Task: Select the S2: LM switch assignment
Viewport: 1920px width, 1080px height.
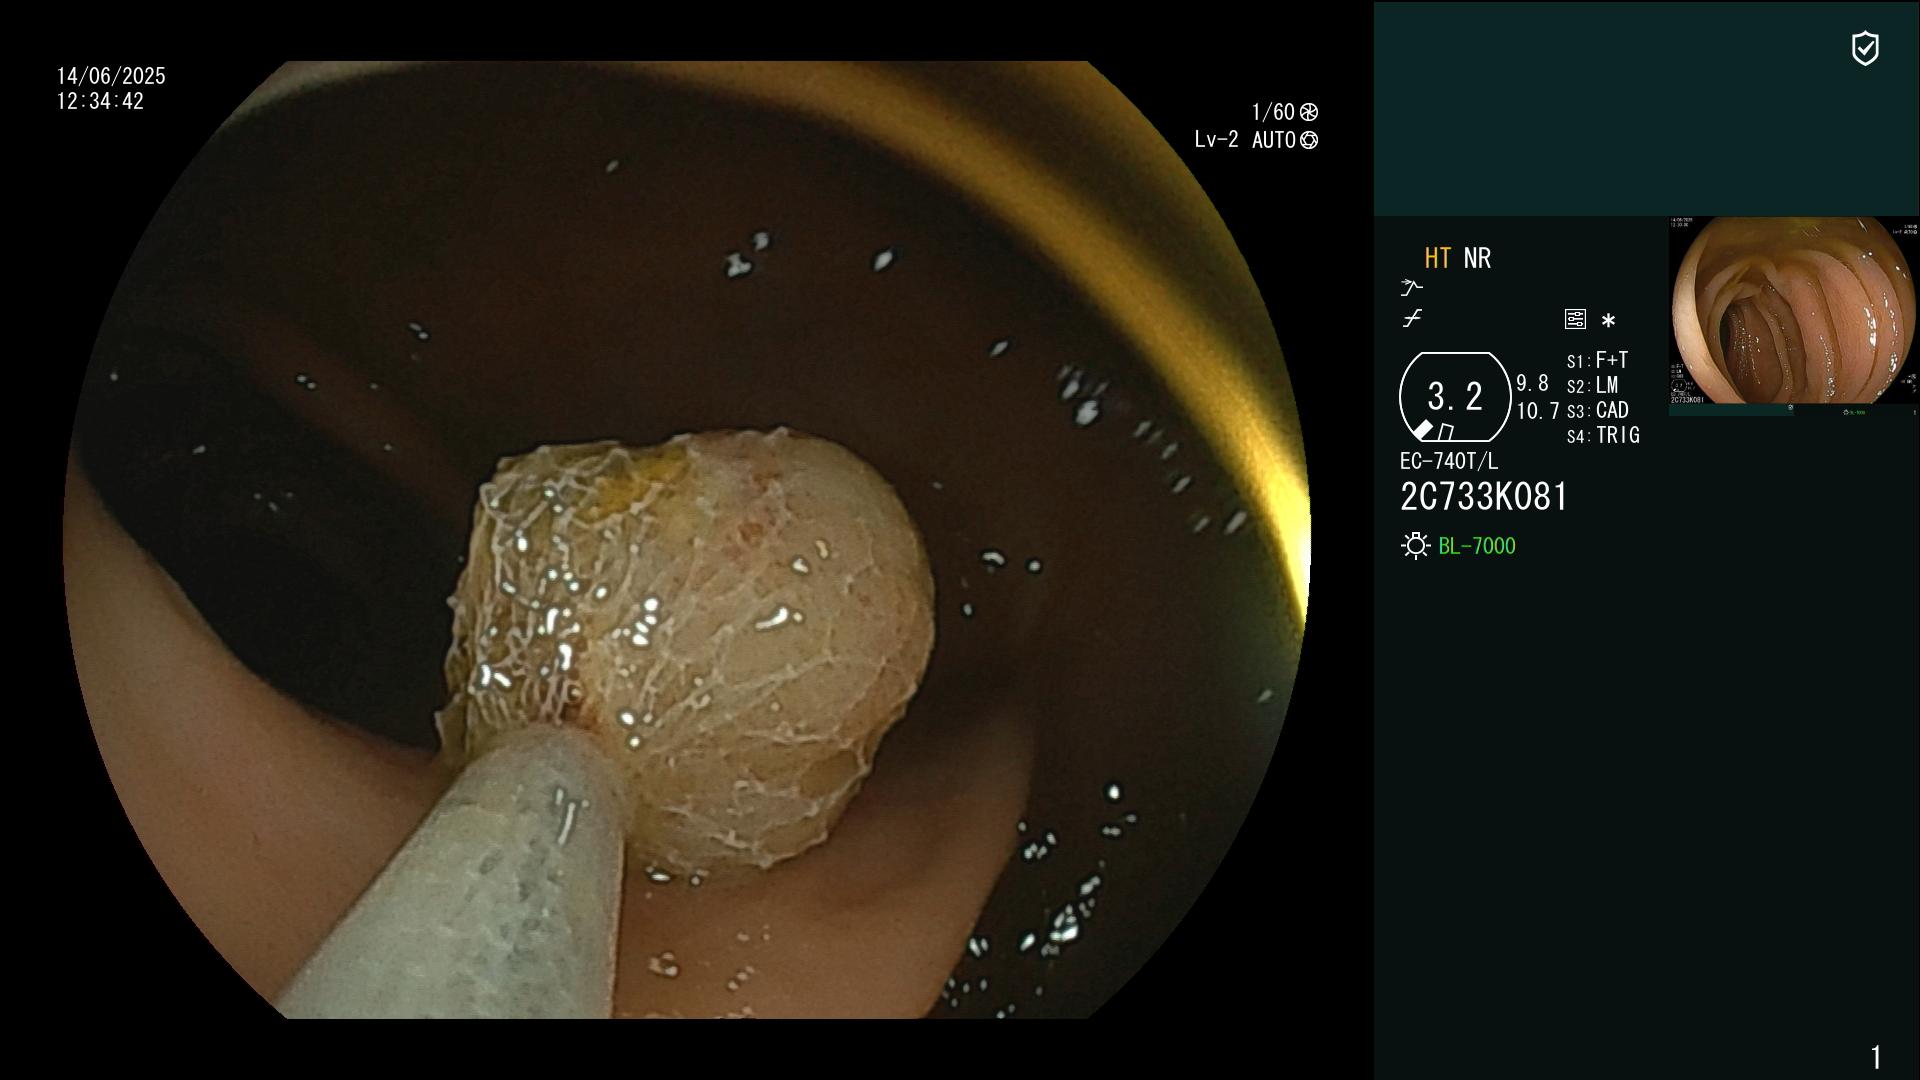Action: point(1592,386)
